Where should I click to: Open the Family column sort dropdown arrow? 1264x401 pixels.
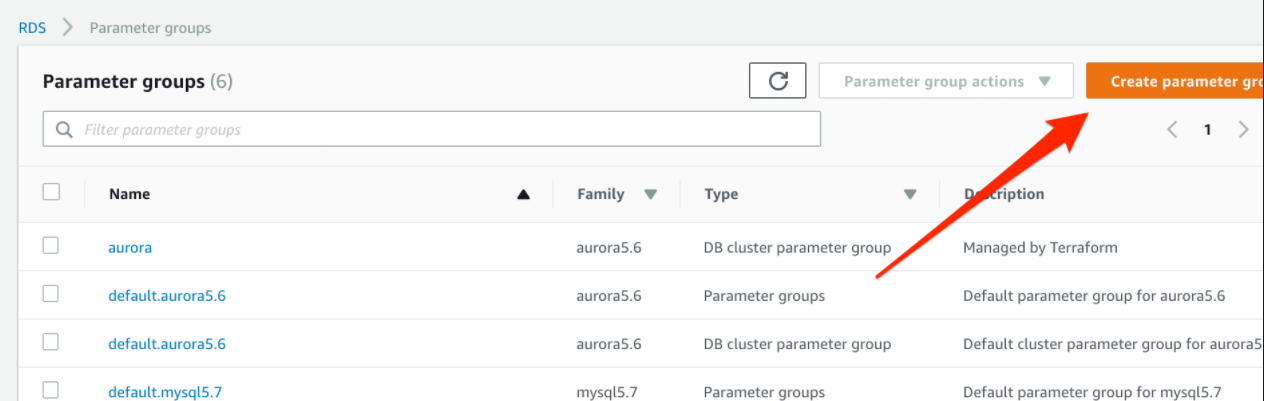(651, 195)
